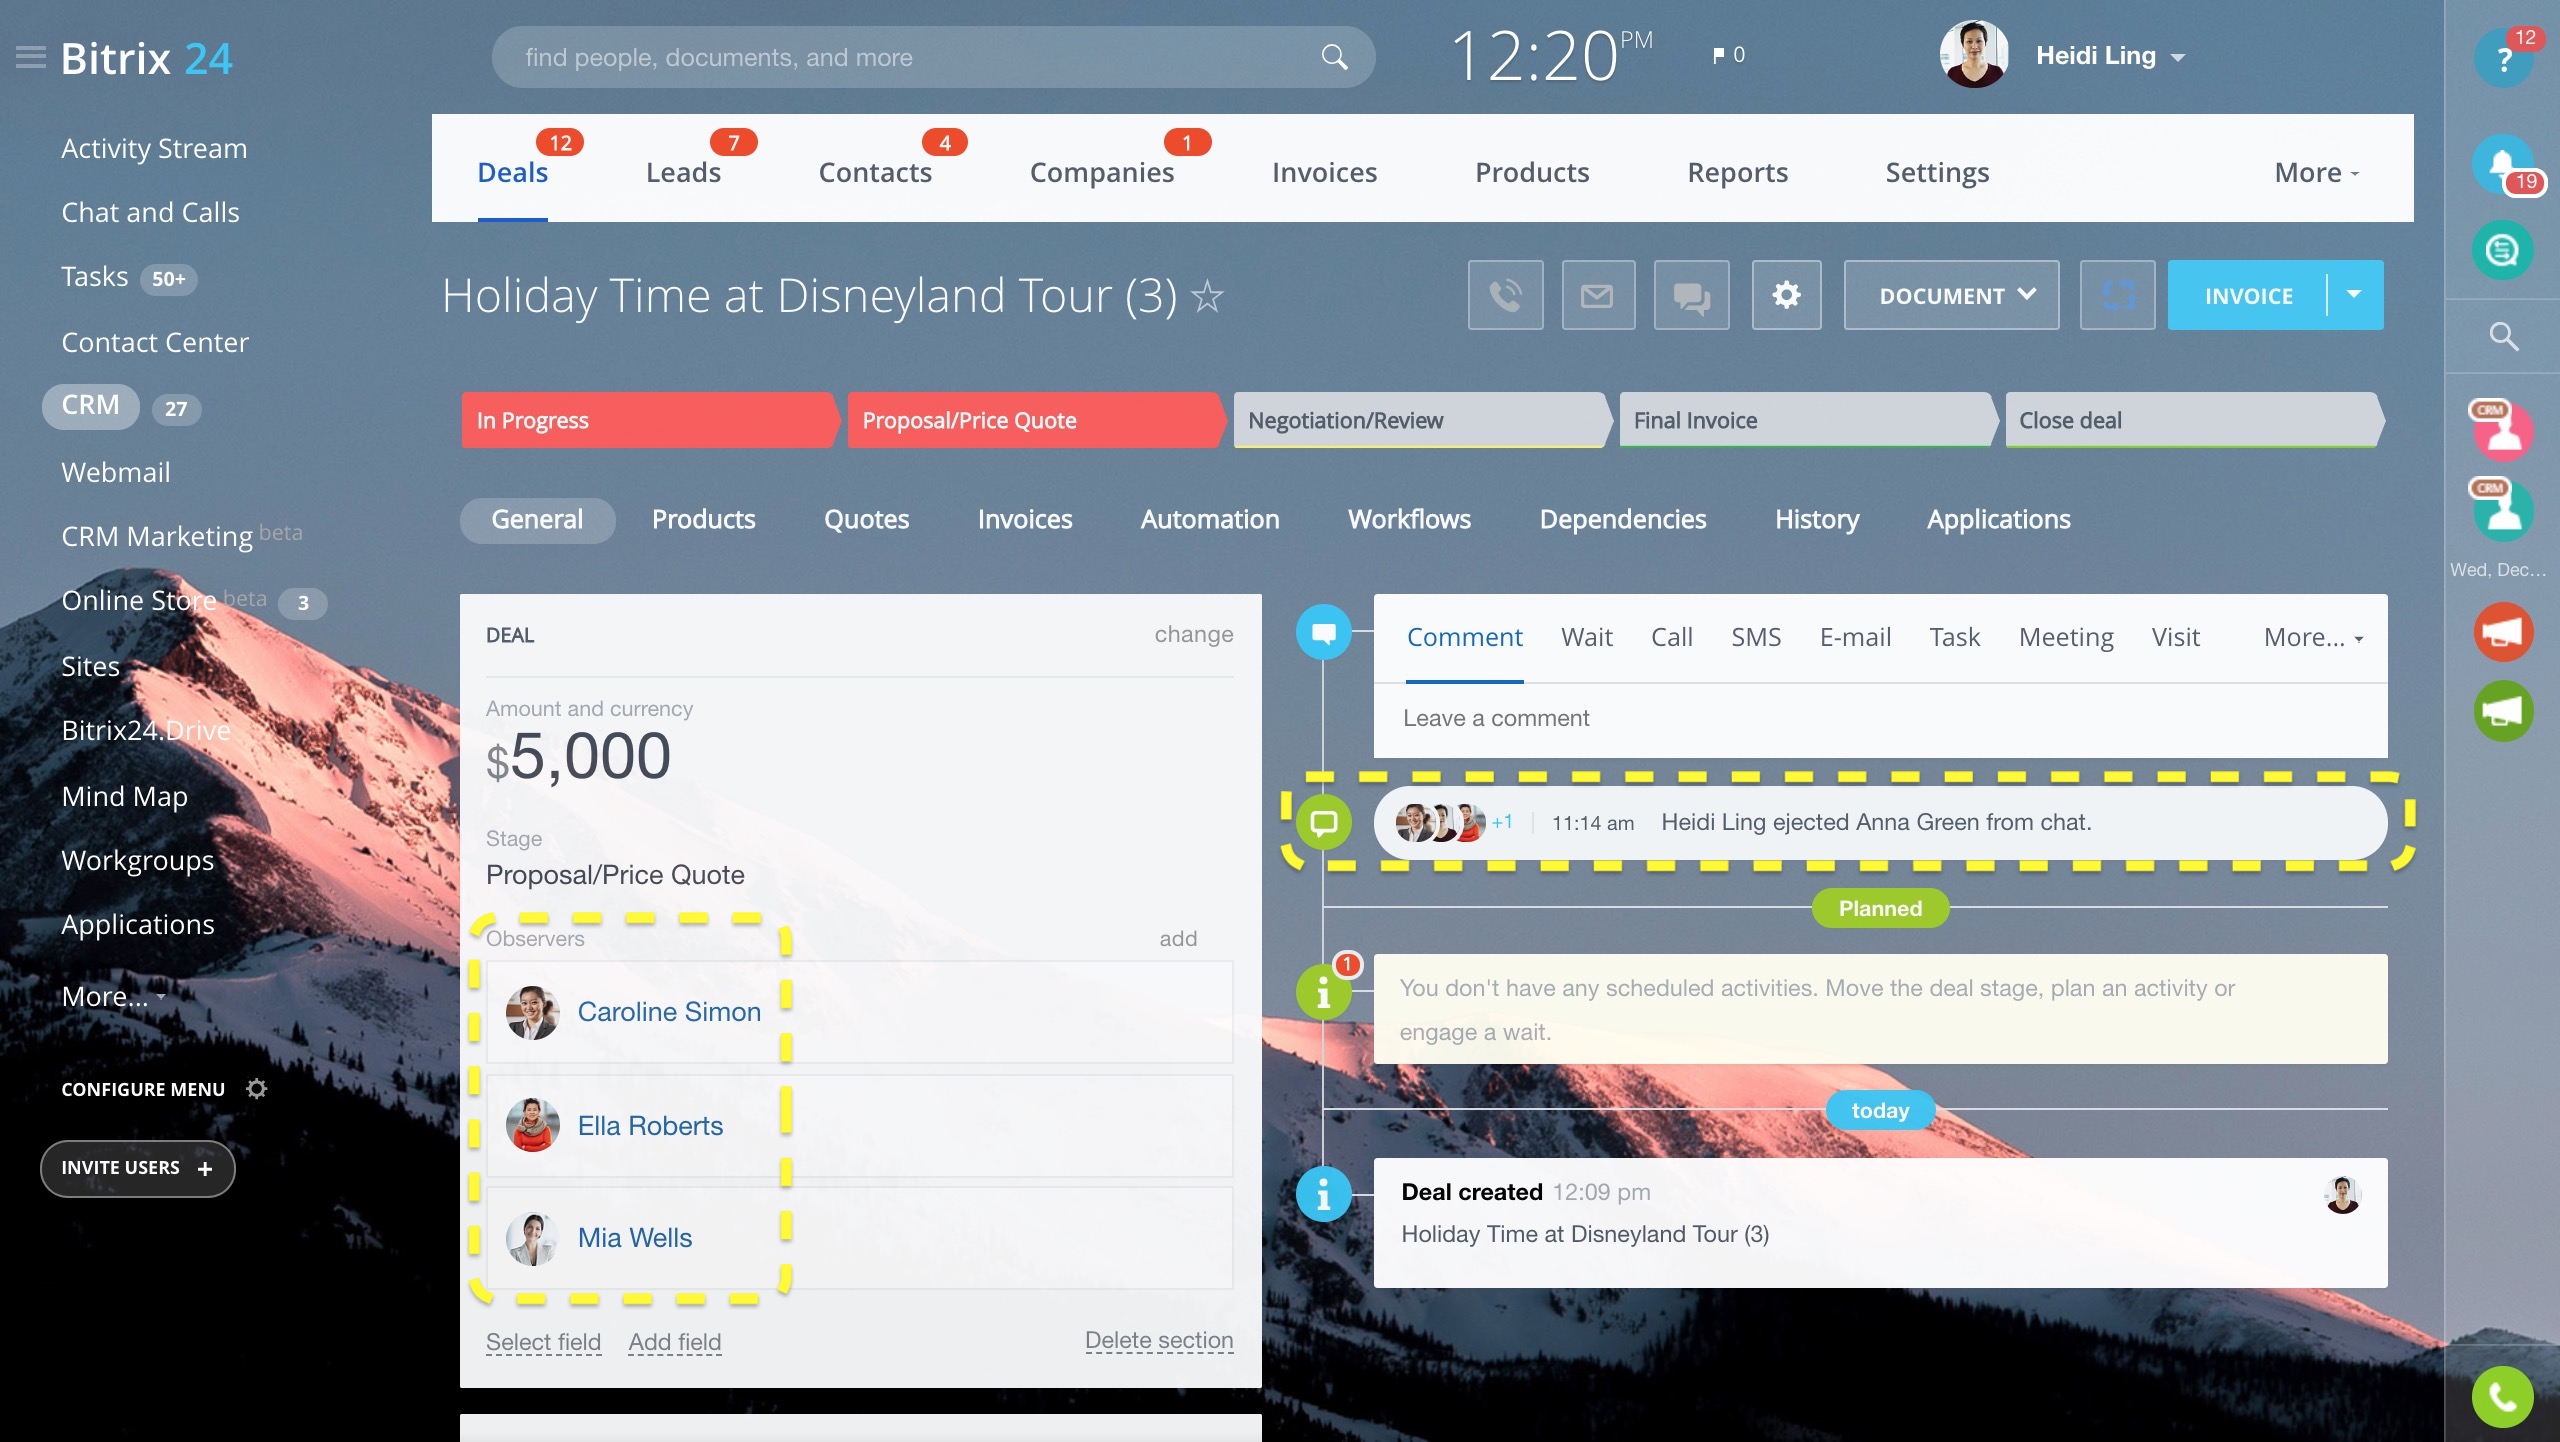Click the phone call icon on deal

pos(1507,294)
